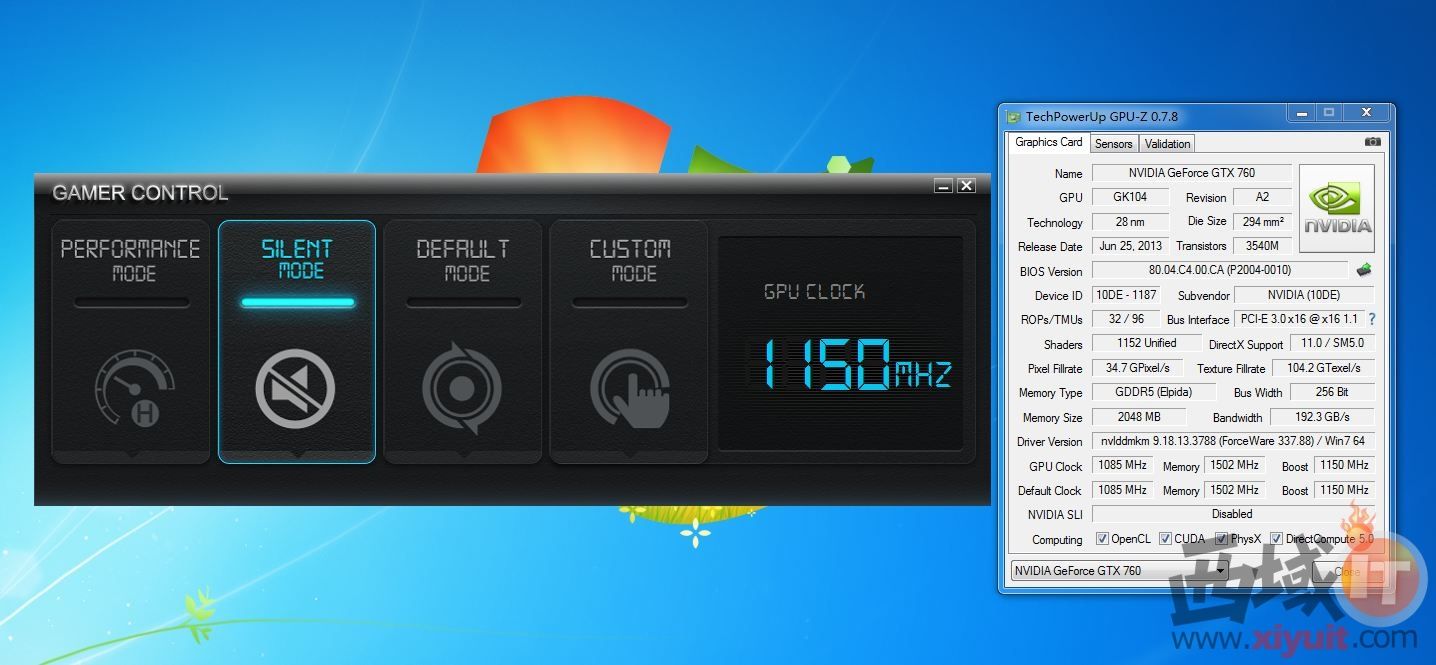The height and width of the screenshot is (665, 1436).
Task: Click Pixel Fillrate value 34.7 GPixel/s
Action: tap(1137, 368)
